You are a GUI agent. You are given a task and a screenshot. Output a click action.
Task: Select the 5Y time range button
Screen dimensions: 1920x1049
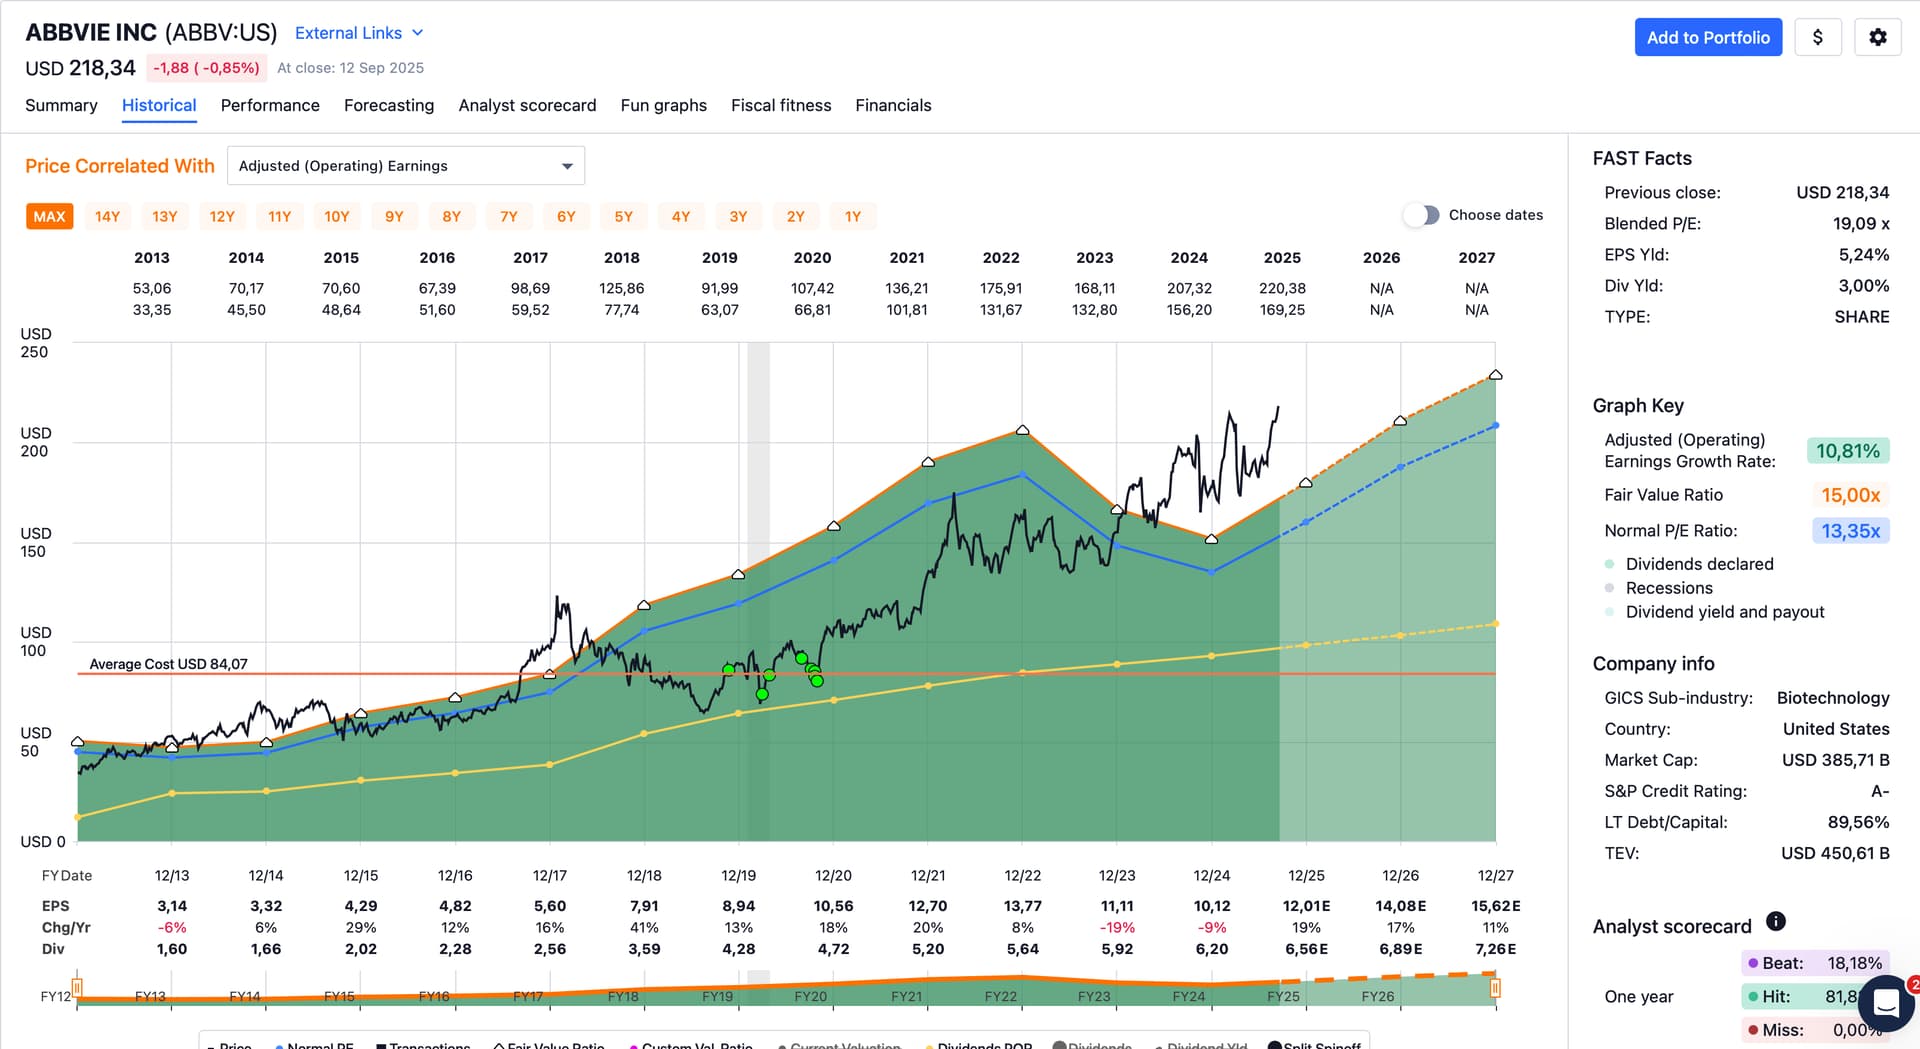pos(623,216)
